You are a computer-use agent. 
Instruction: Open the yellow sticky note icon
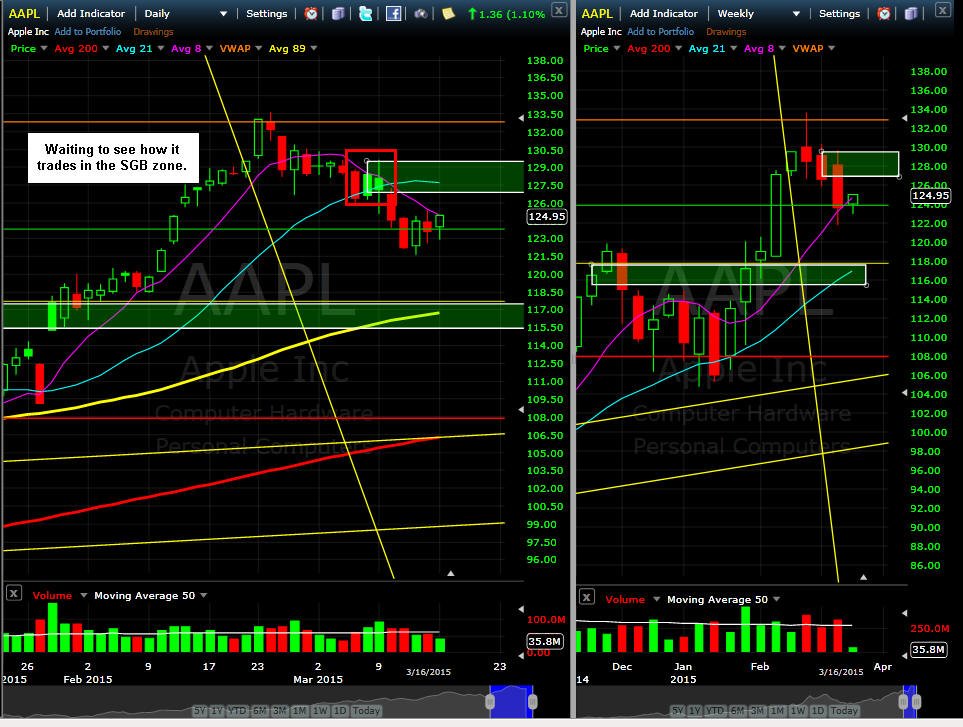[448, 13]
